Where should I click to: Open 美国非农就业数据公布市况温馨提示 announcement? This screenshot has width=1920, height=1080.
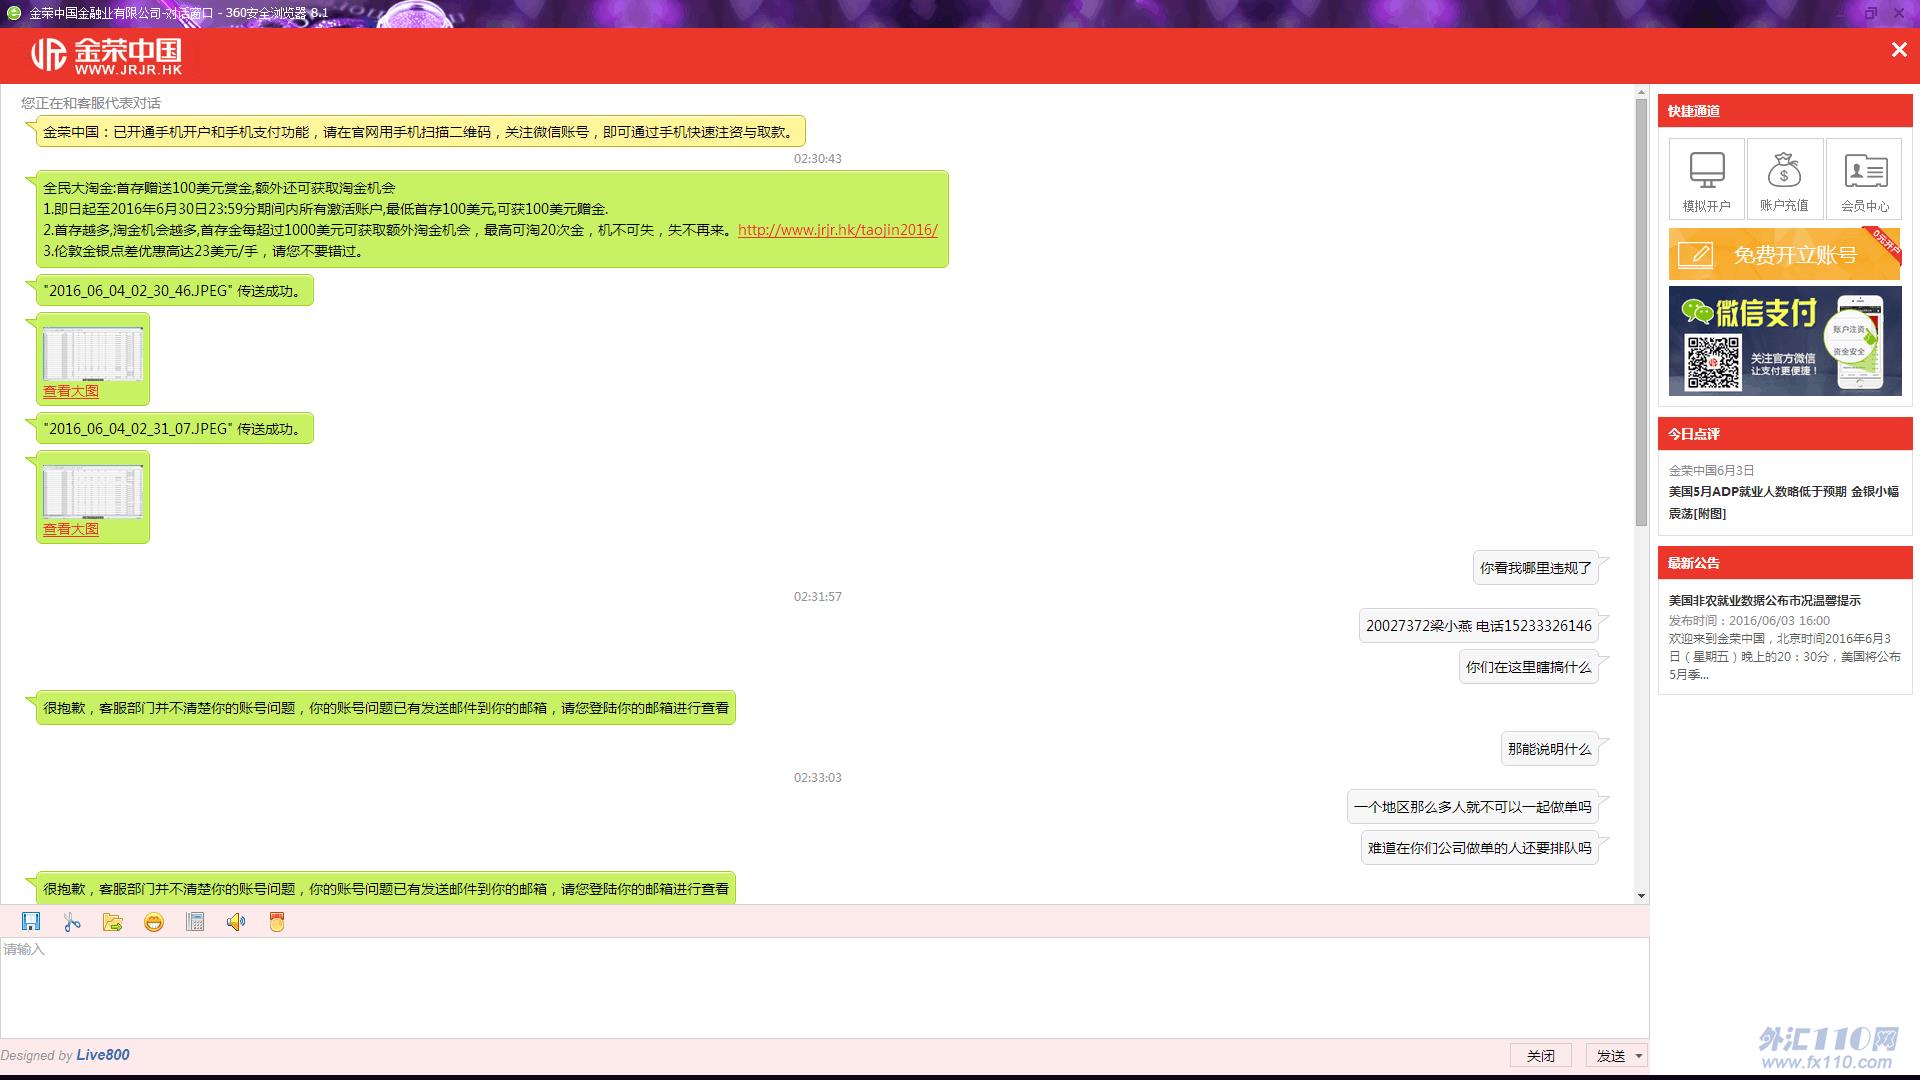click(x=1764, y=600)
